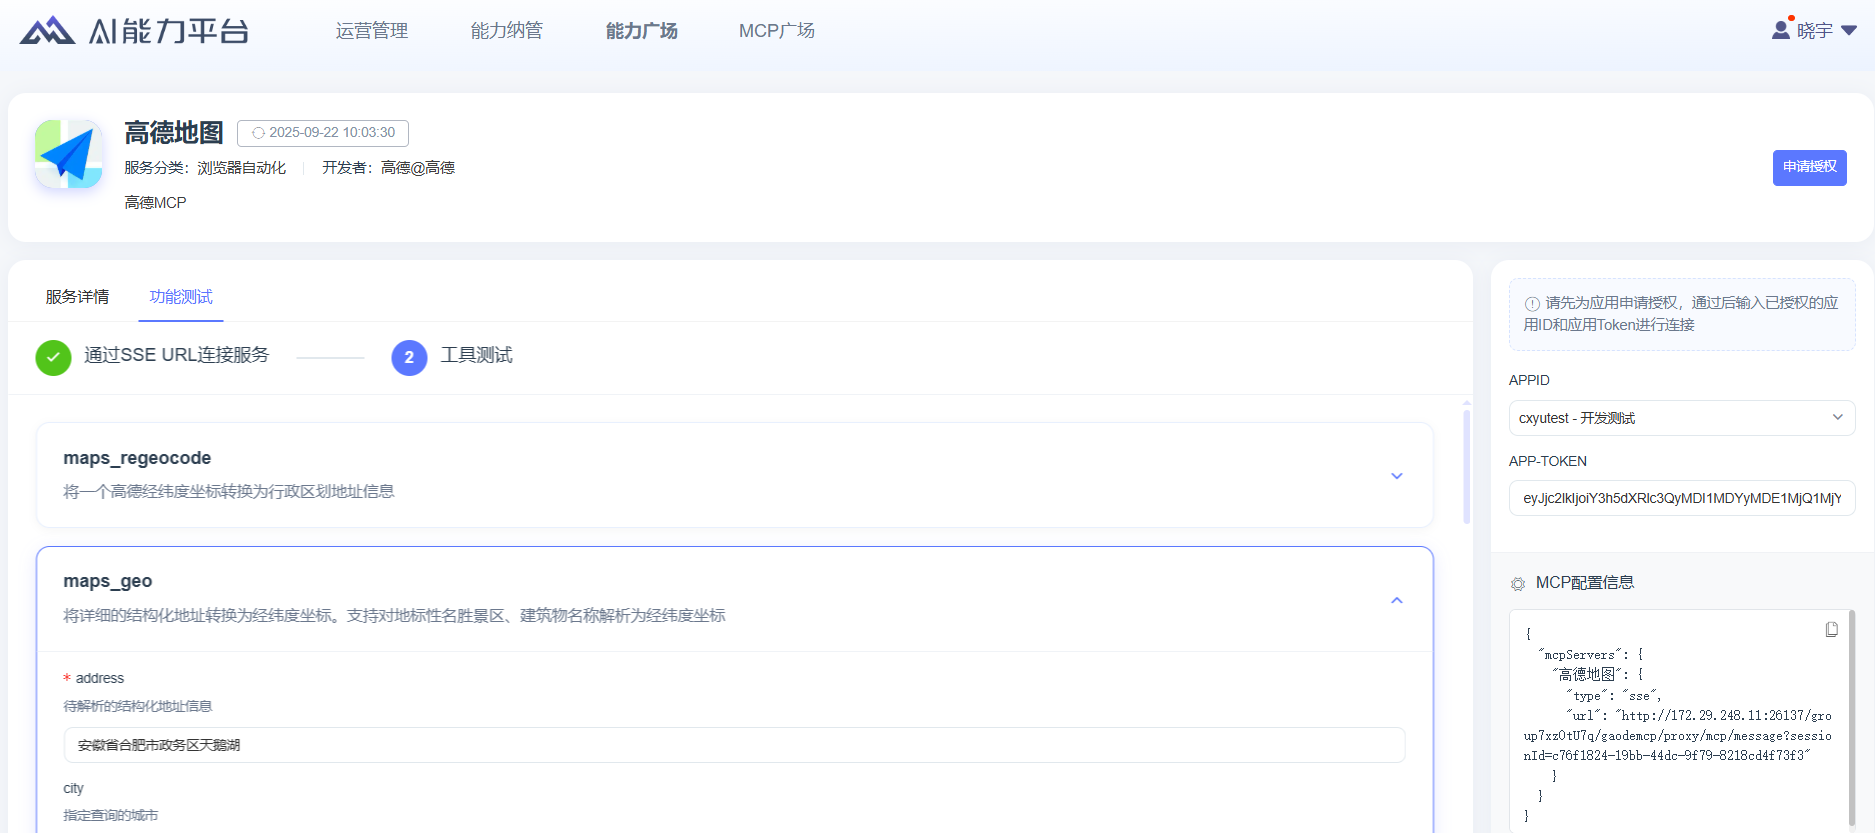Viewport: 1875px width, 833px height.
Task: Click the APP-TOKEN label
Action: [1548, 461]
